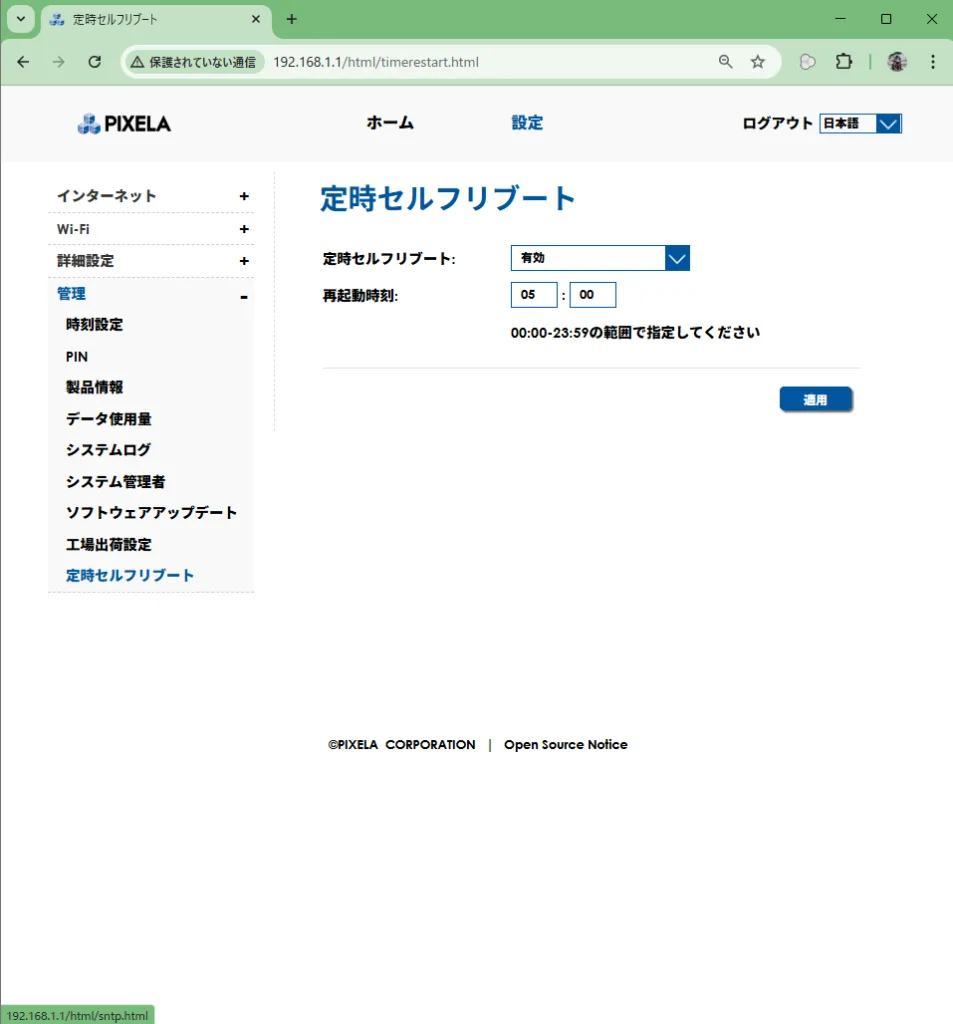Open データ使用量 in sidebar
953x1024 pixels.
pyautogui.click(x=108, y=419)
